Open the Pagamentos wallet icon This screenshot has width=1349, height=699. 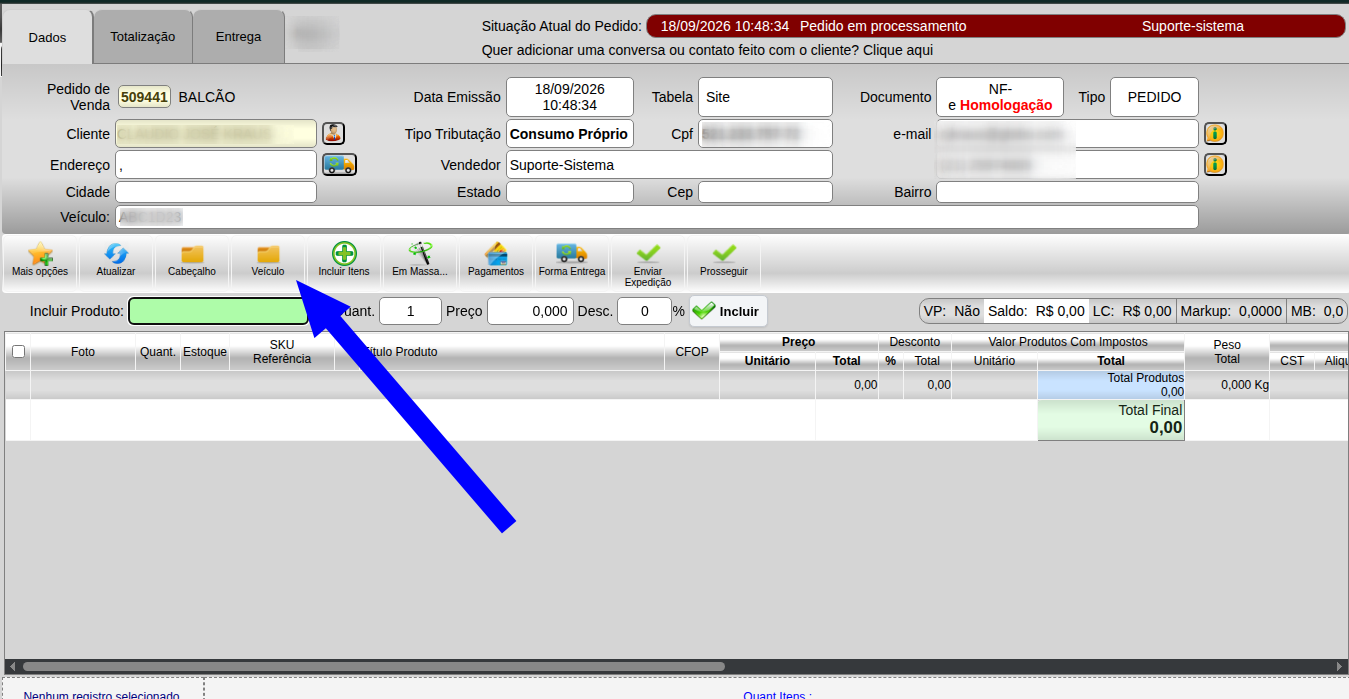[x=496, y=261]
